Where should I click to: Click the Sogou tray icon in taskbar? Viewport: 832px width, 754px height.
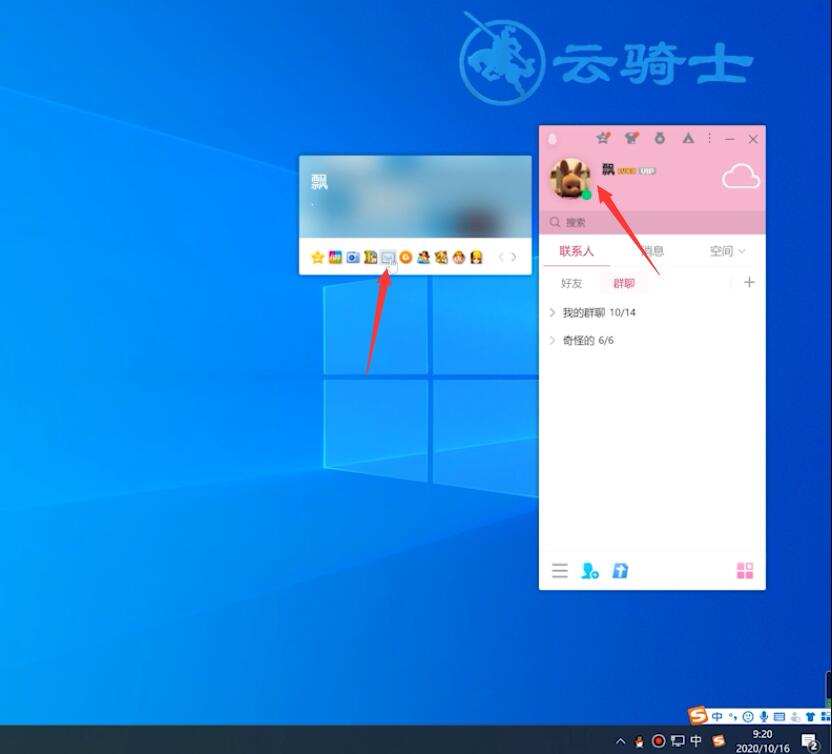coord(718,741)
